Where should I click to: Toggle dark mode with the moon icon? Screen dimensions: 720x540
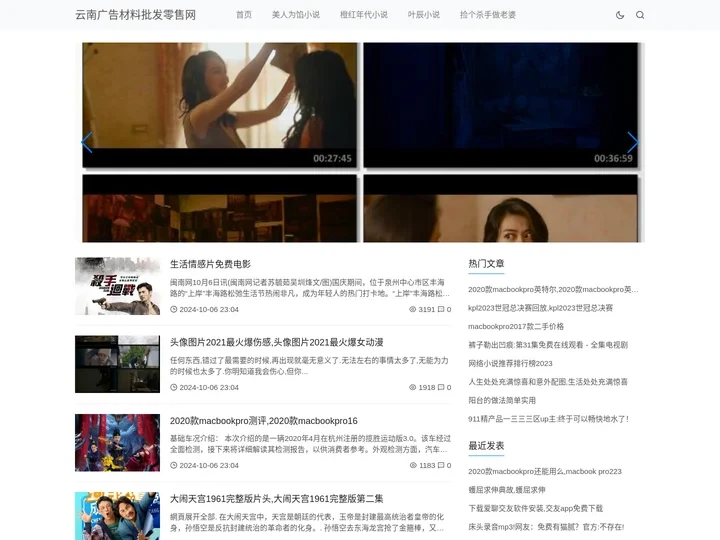[619, 15]
